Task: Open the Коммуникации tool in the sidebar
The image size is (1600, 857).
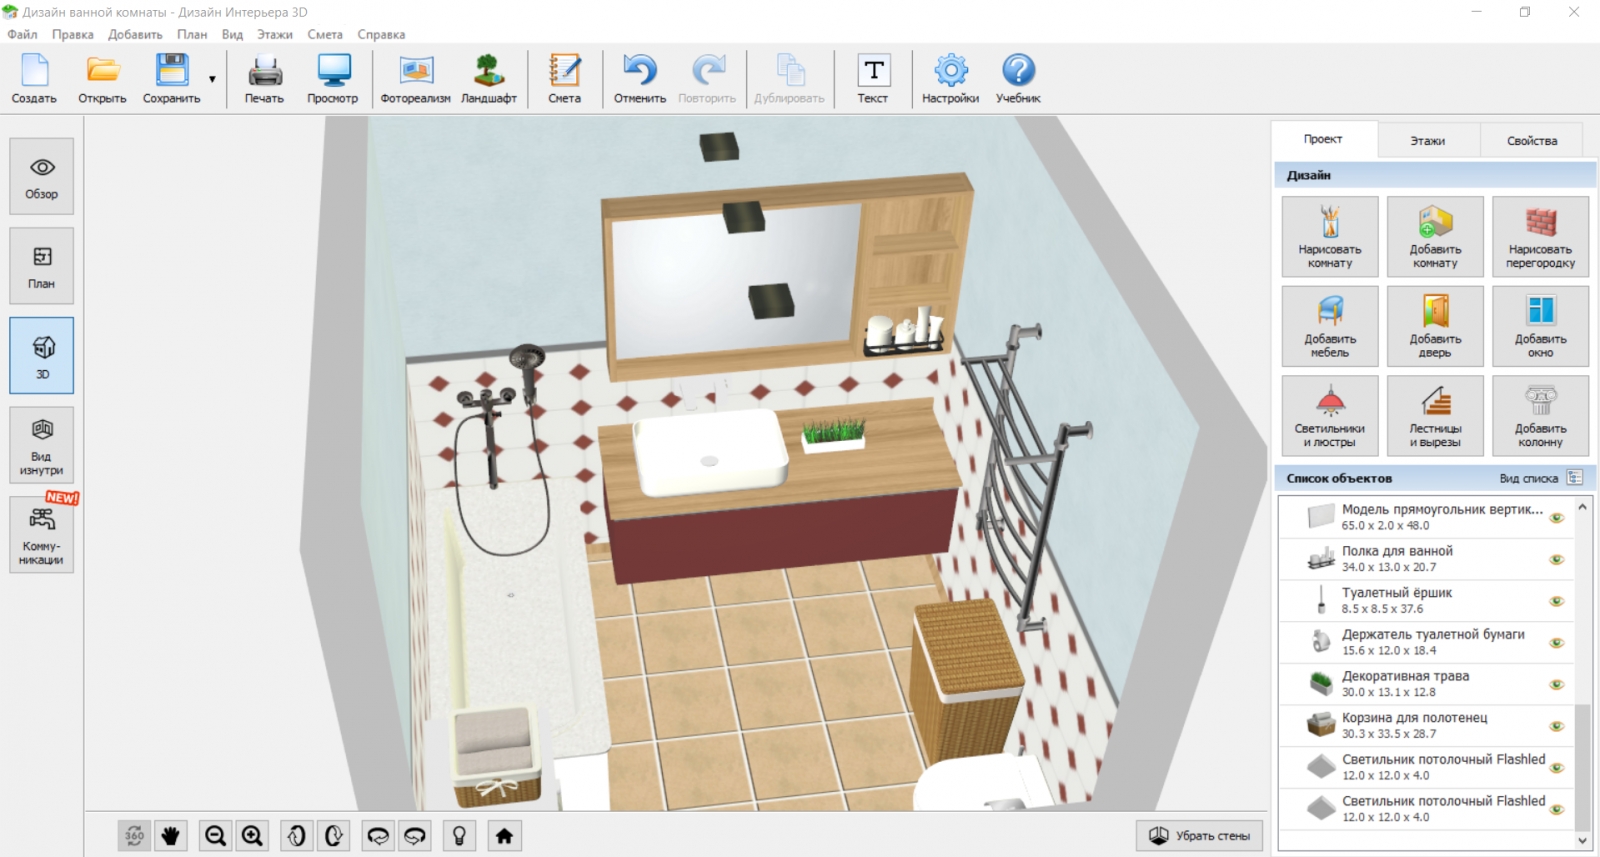Action: (x=41, y=535)
